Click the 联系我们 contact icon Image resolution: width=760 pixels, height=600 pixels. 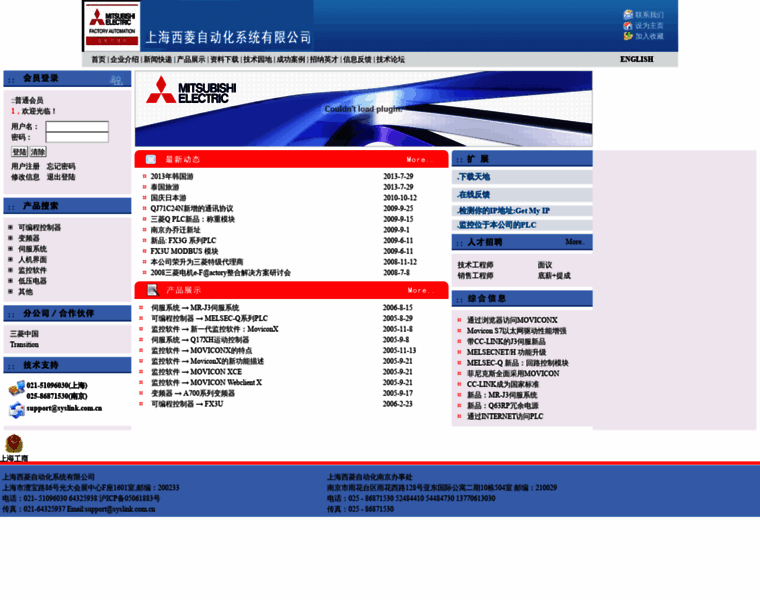point(628,15)
